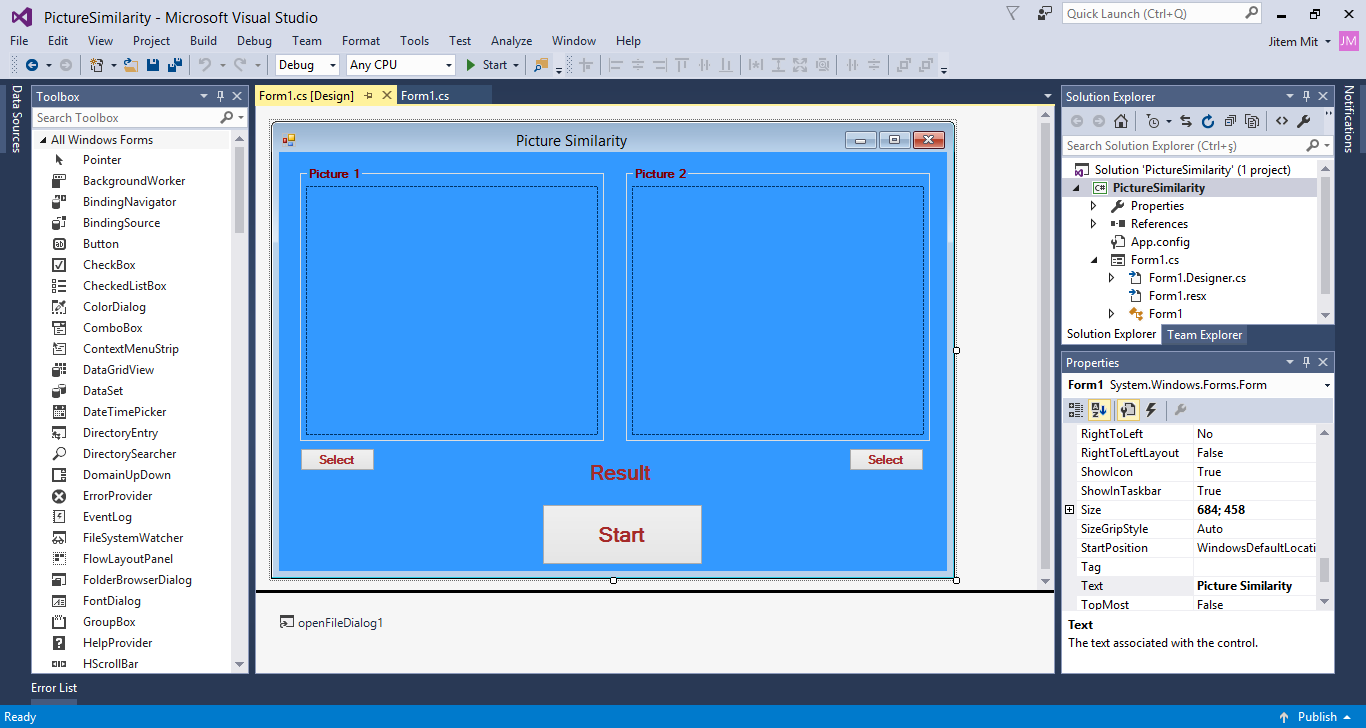Select the Alphabetical sort icon in Properties panel
Image resolution: width=1366 pixels, height=728 pixels.
(1100, 410)
